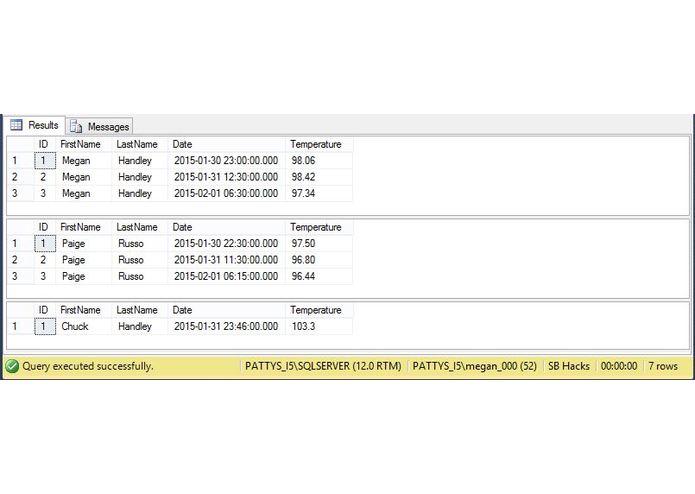Screen dimensions: 695x494
Task: Switch to the Results tab
Action: 35,125
